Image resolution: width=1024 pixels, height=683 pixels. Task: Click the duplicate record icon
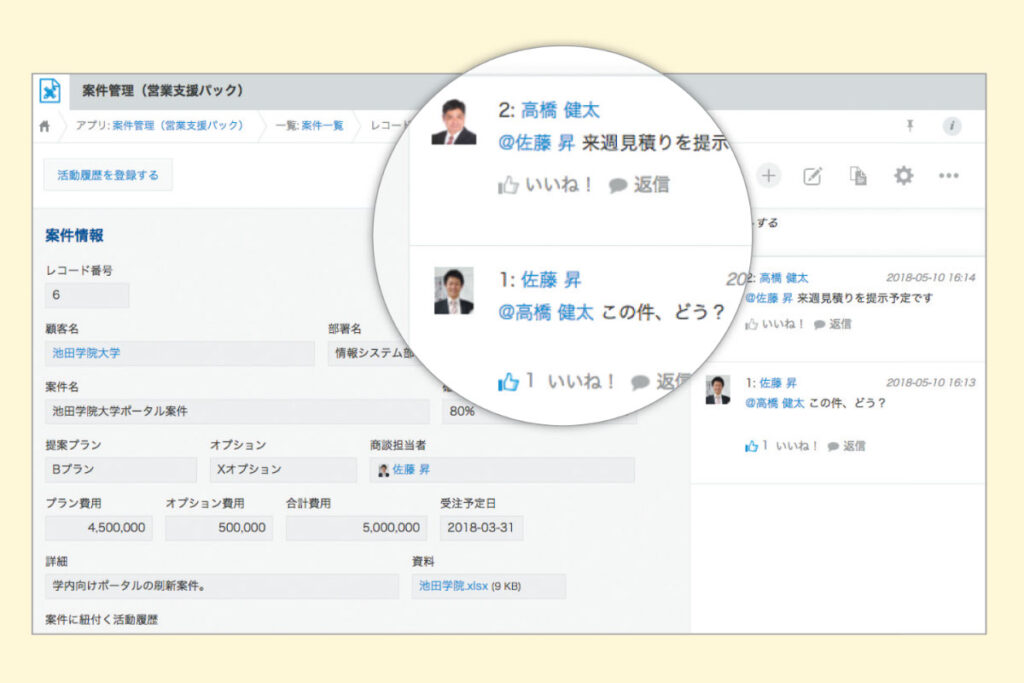point(858,175)
